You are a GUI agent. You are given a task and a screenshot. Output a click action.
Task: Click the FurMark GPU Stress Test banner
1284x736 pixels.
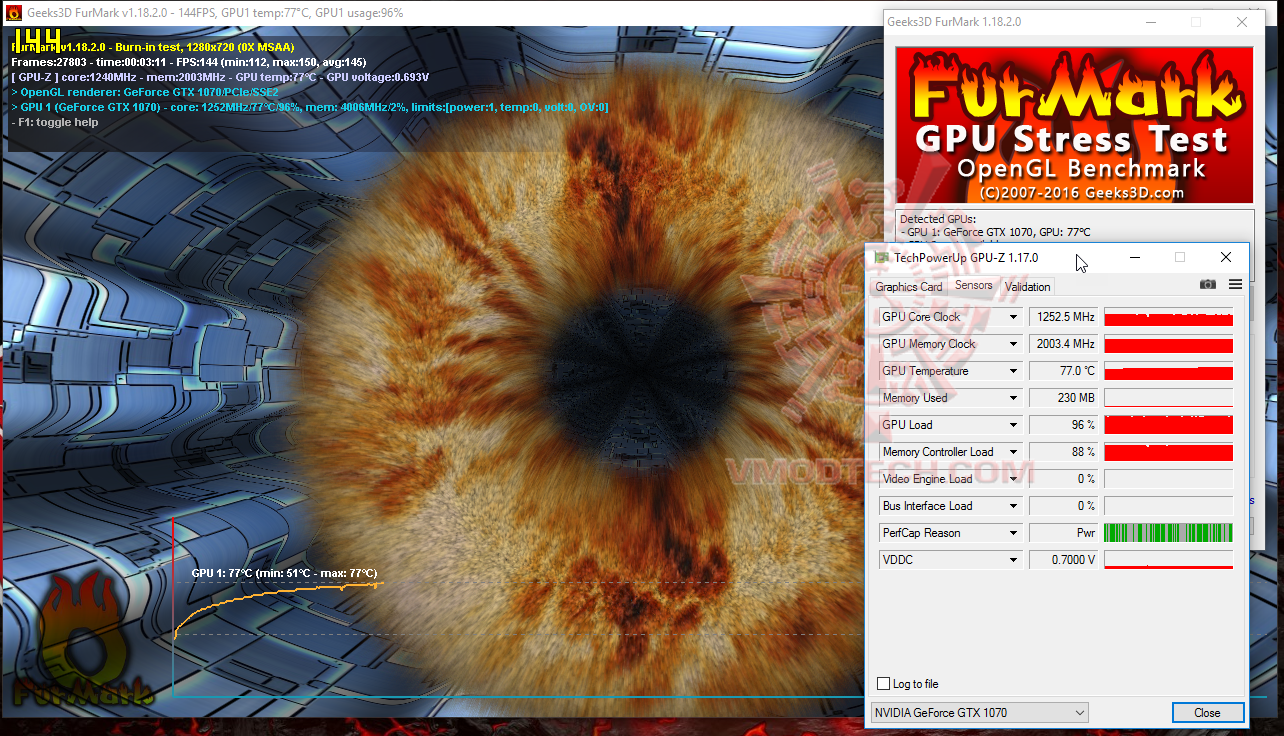pos(1074,125)
